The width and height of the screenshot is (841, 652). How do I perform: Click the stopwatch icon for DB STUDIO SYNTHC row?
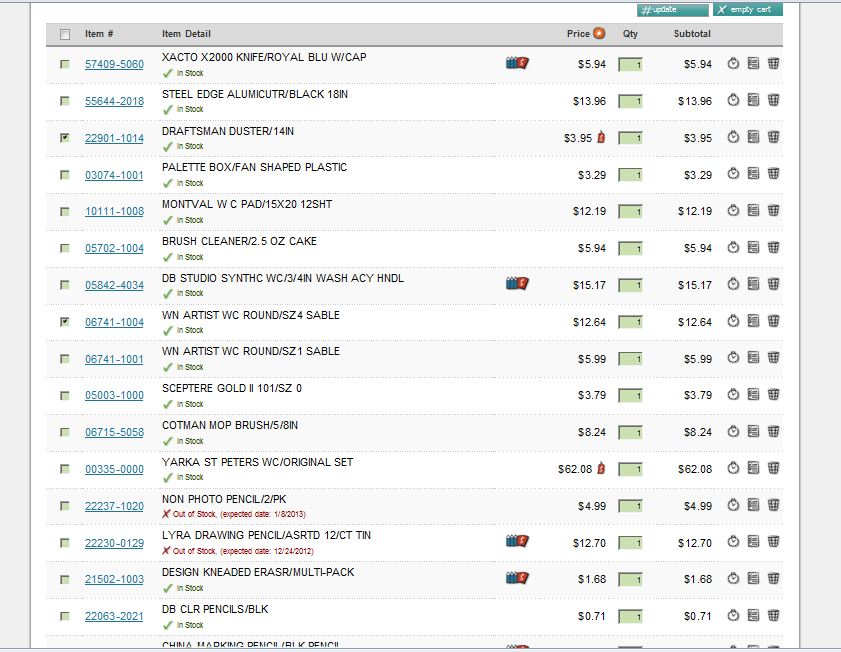[x=733, y=284]
